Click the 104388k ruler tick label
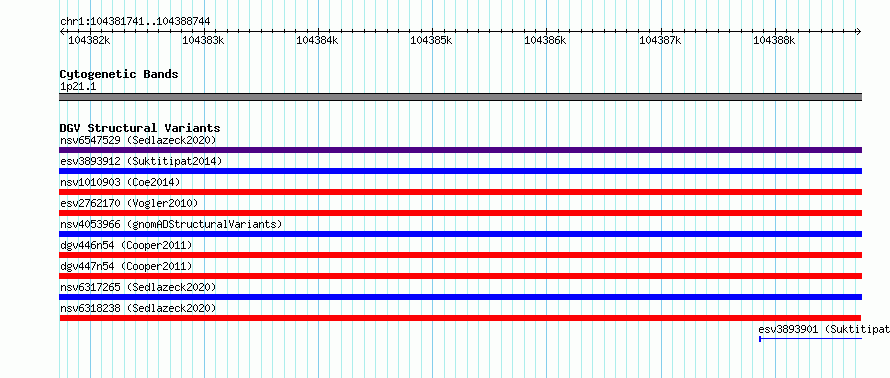The image size is (890, 378). [774, 40]
